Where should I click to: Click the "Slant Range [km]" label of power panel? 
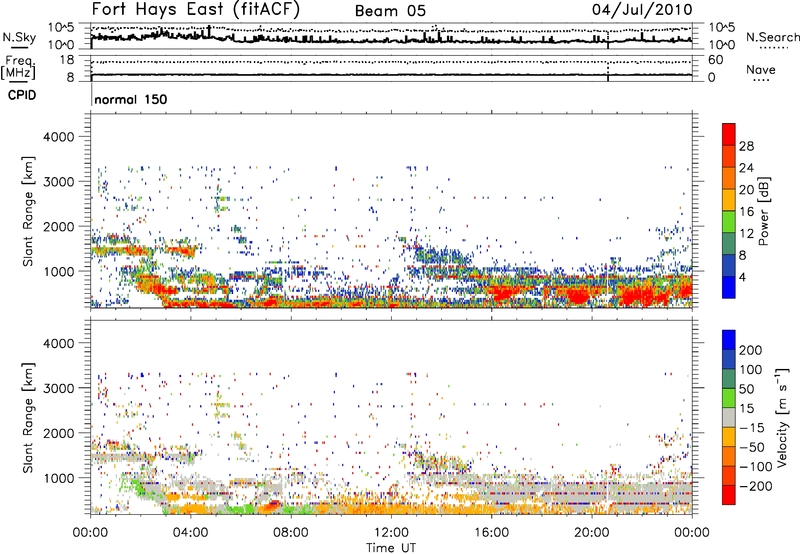(28, 211)
